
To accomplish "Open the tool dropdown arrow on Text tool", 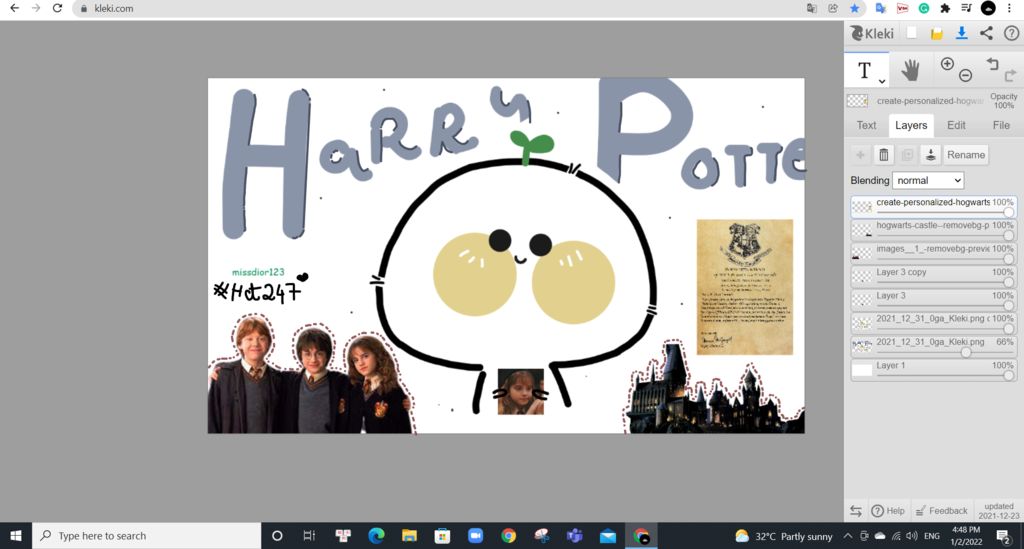I will point(882,81).
